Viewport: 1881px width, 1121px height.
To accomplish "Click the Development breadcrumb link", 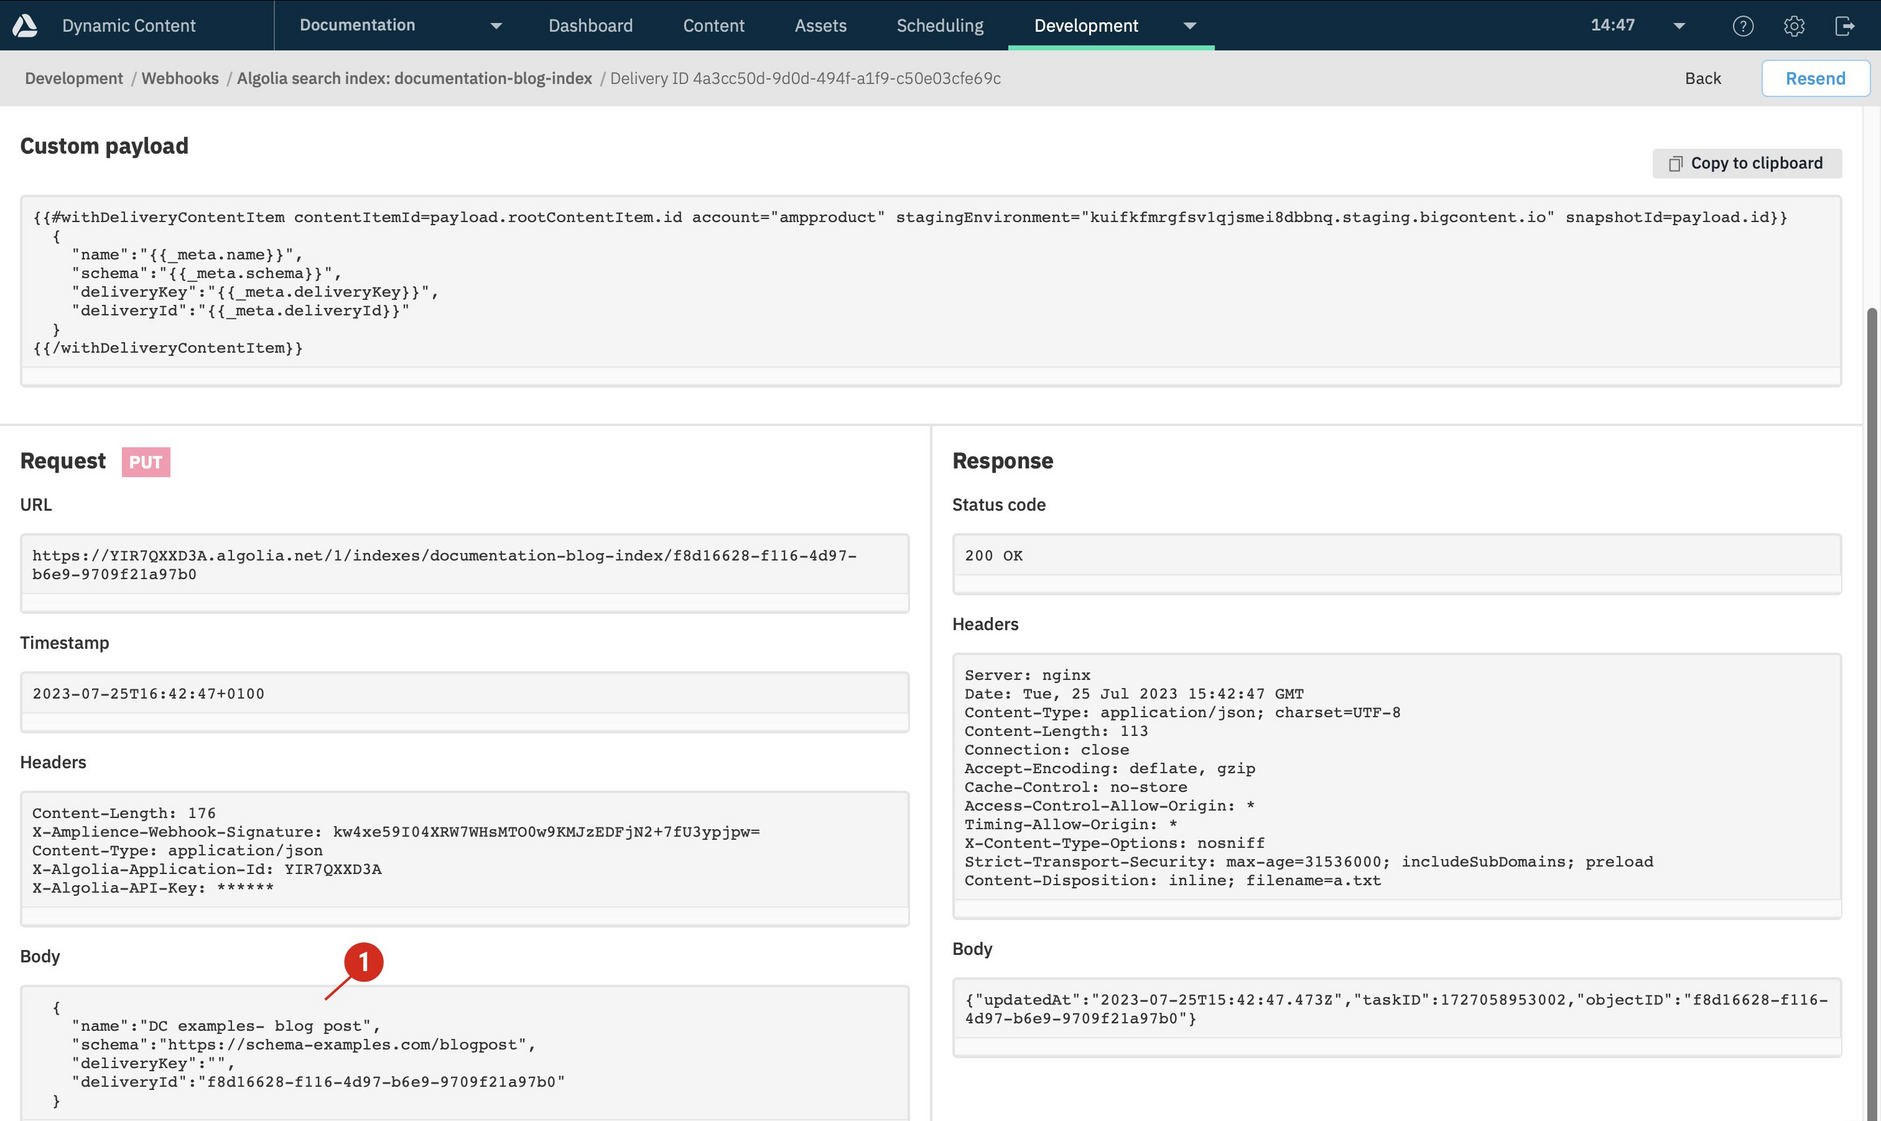I will [74, 78].
